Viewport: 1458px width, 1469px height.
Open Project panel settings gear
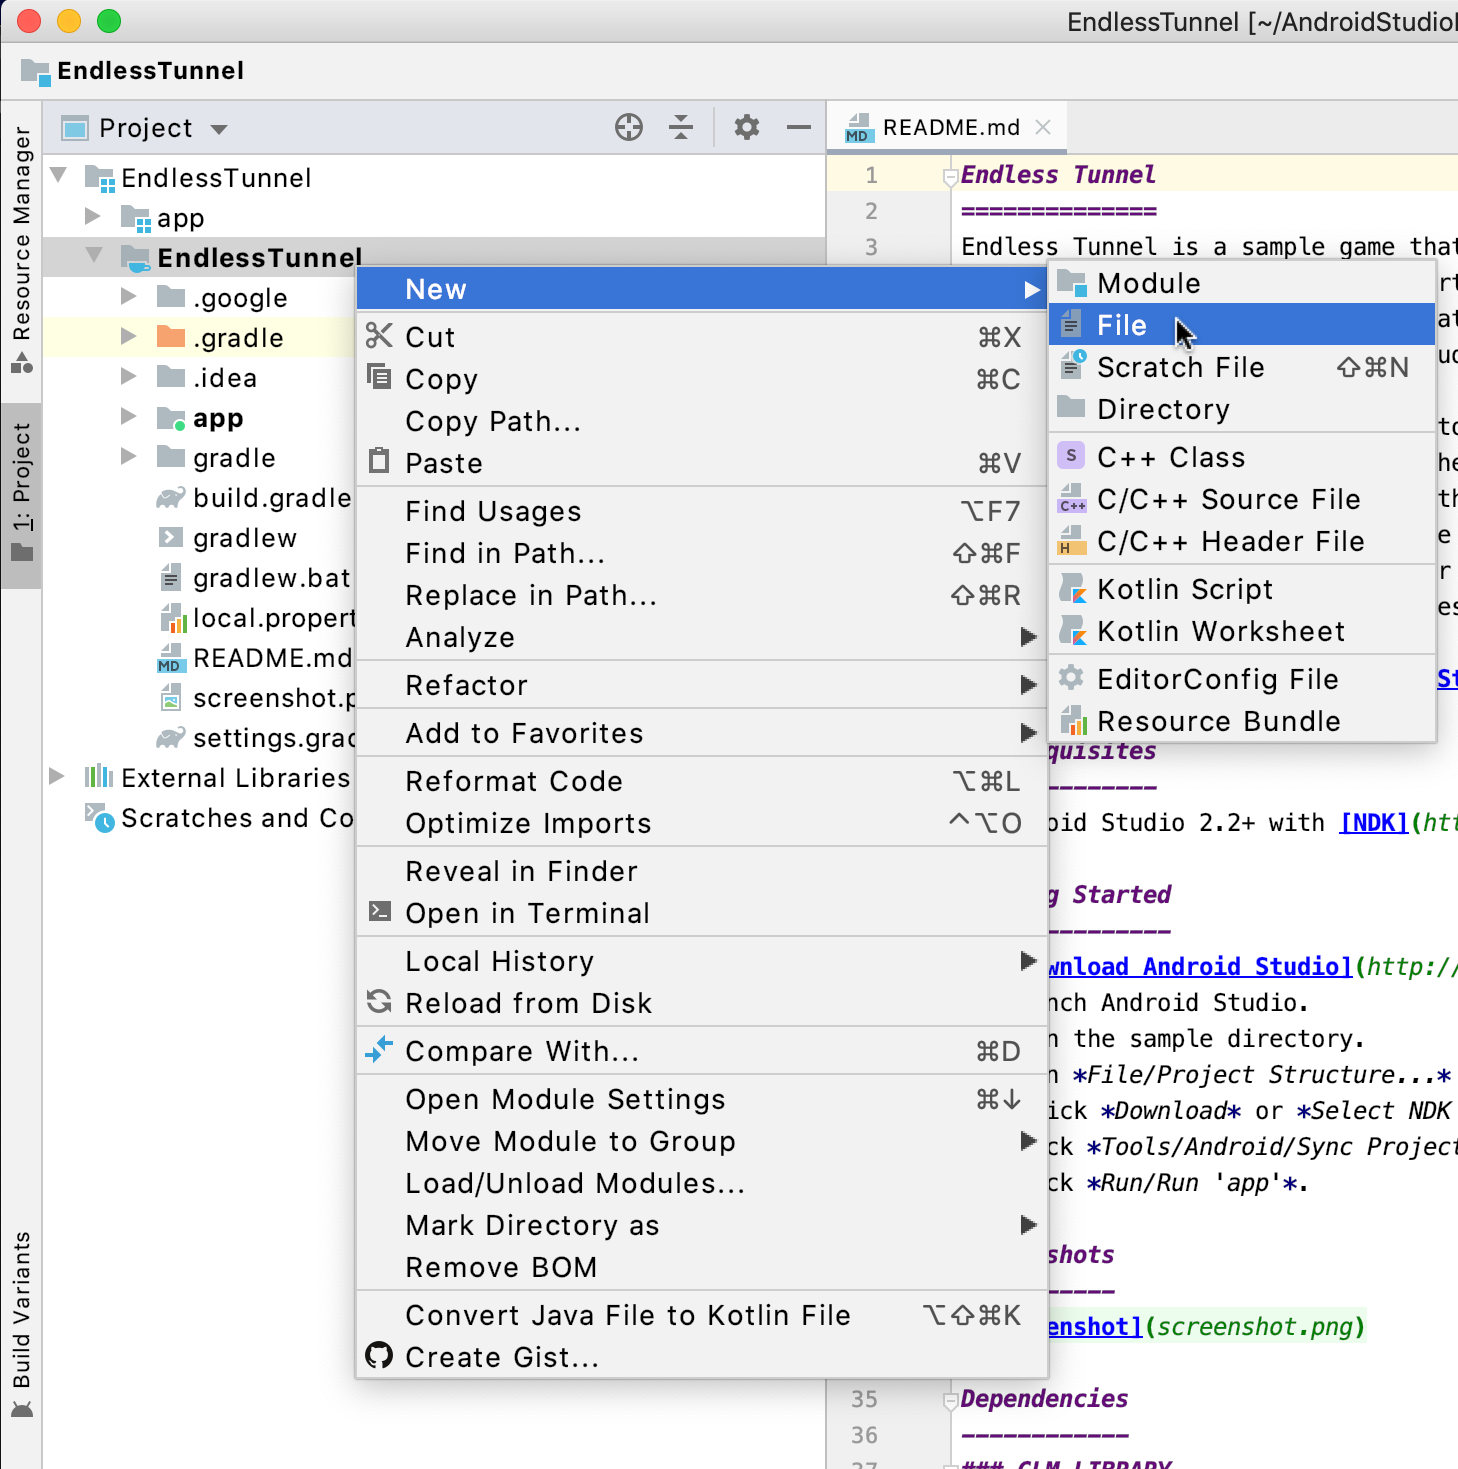point(746,127)
